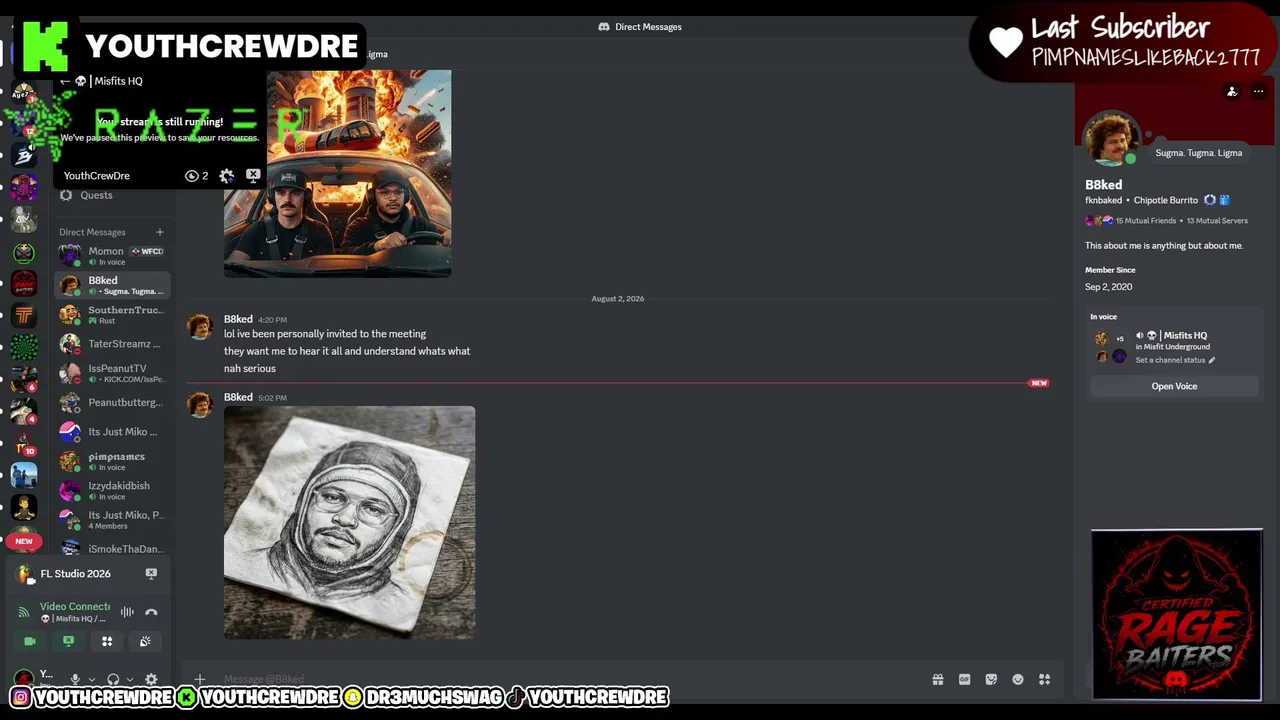Focus the Message @B8ked input field
Image resolution: width=1280 pixels, height=720 pixels.
pyautogui.click(x=570, y=680)
